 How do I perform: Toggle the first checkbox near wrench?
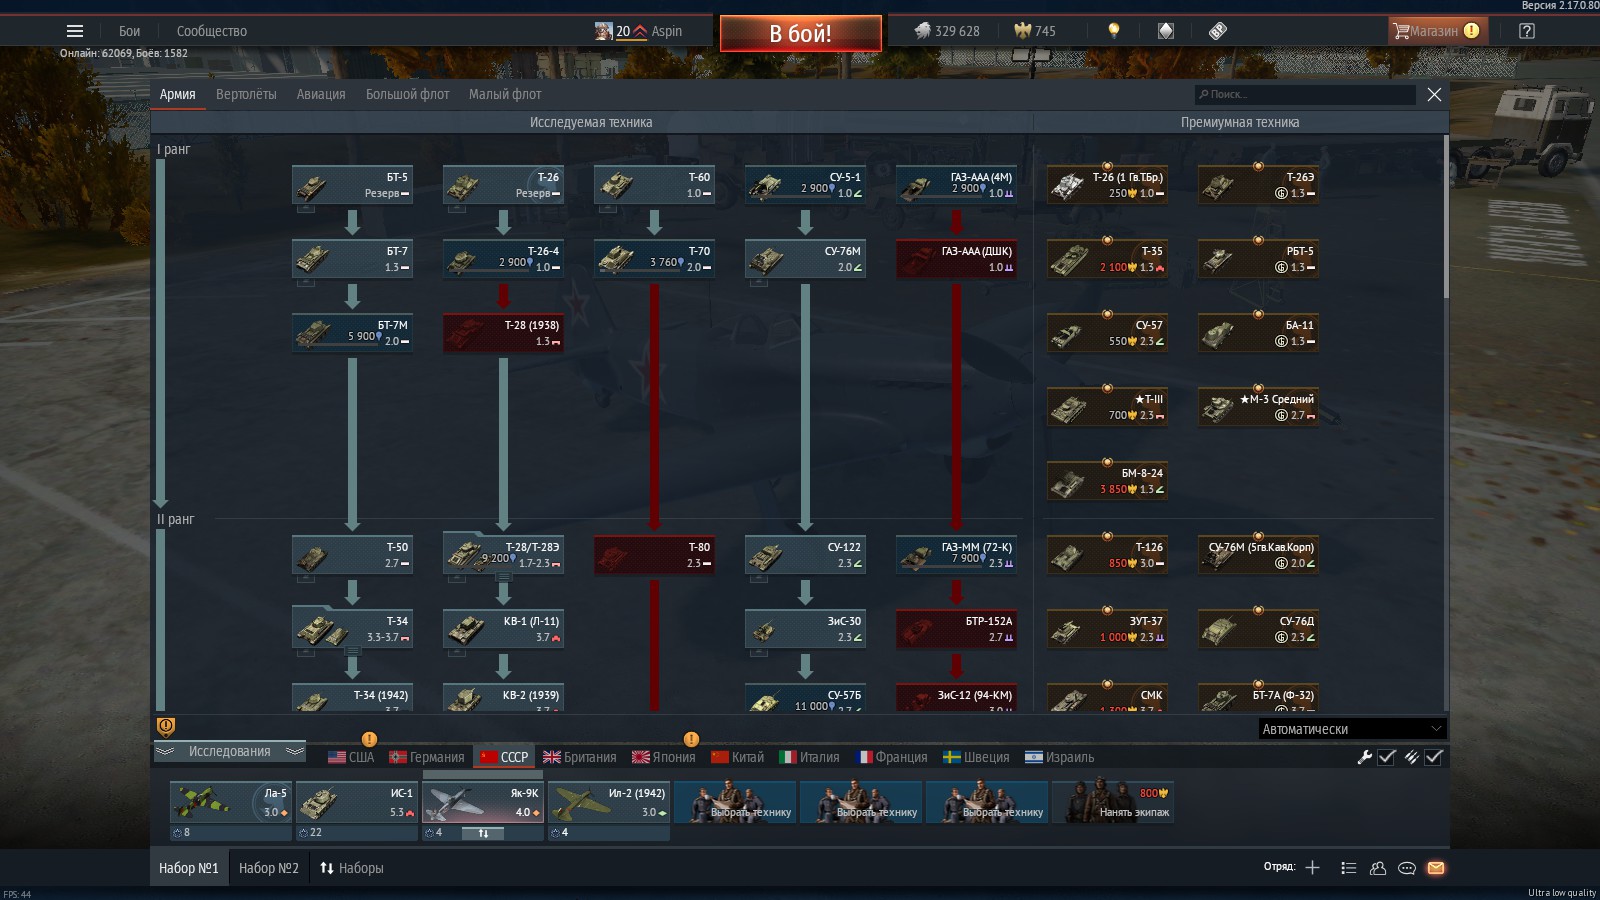[x=1387, y=757]
